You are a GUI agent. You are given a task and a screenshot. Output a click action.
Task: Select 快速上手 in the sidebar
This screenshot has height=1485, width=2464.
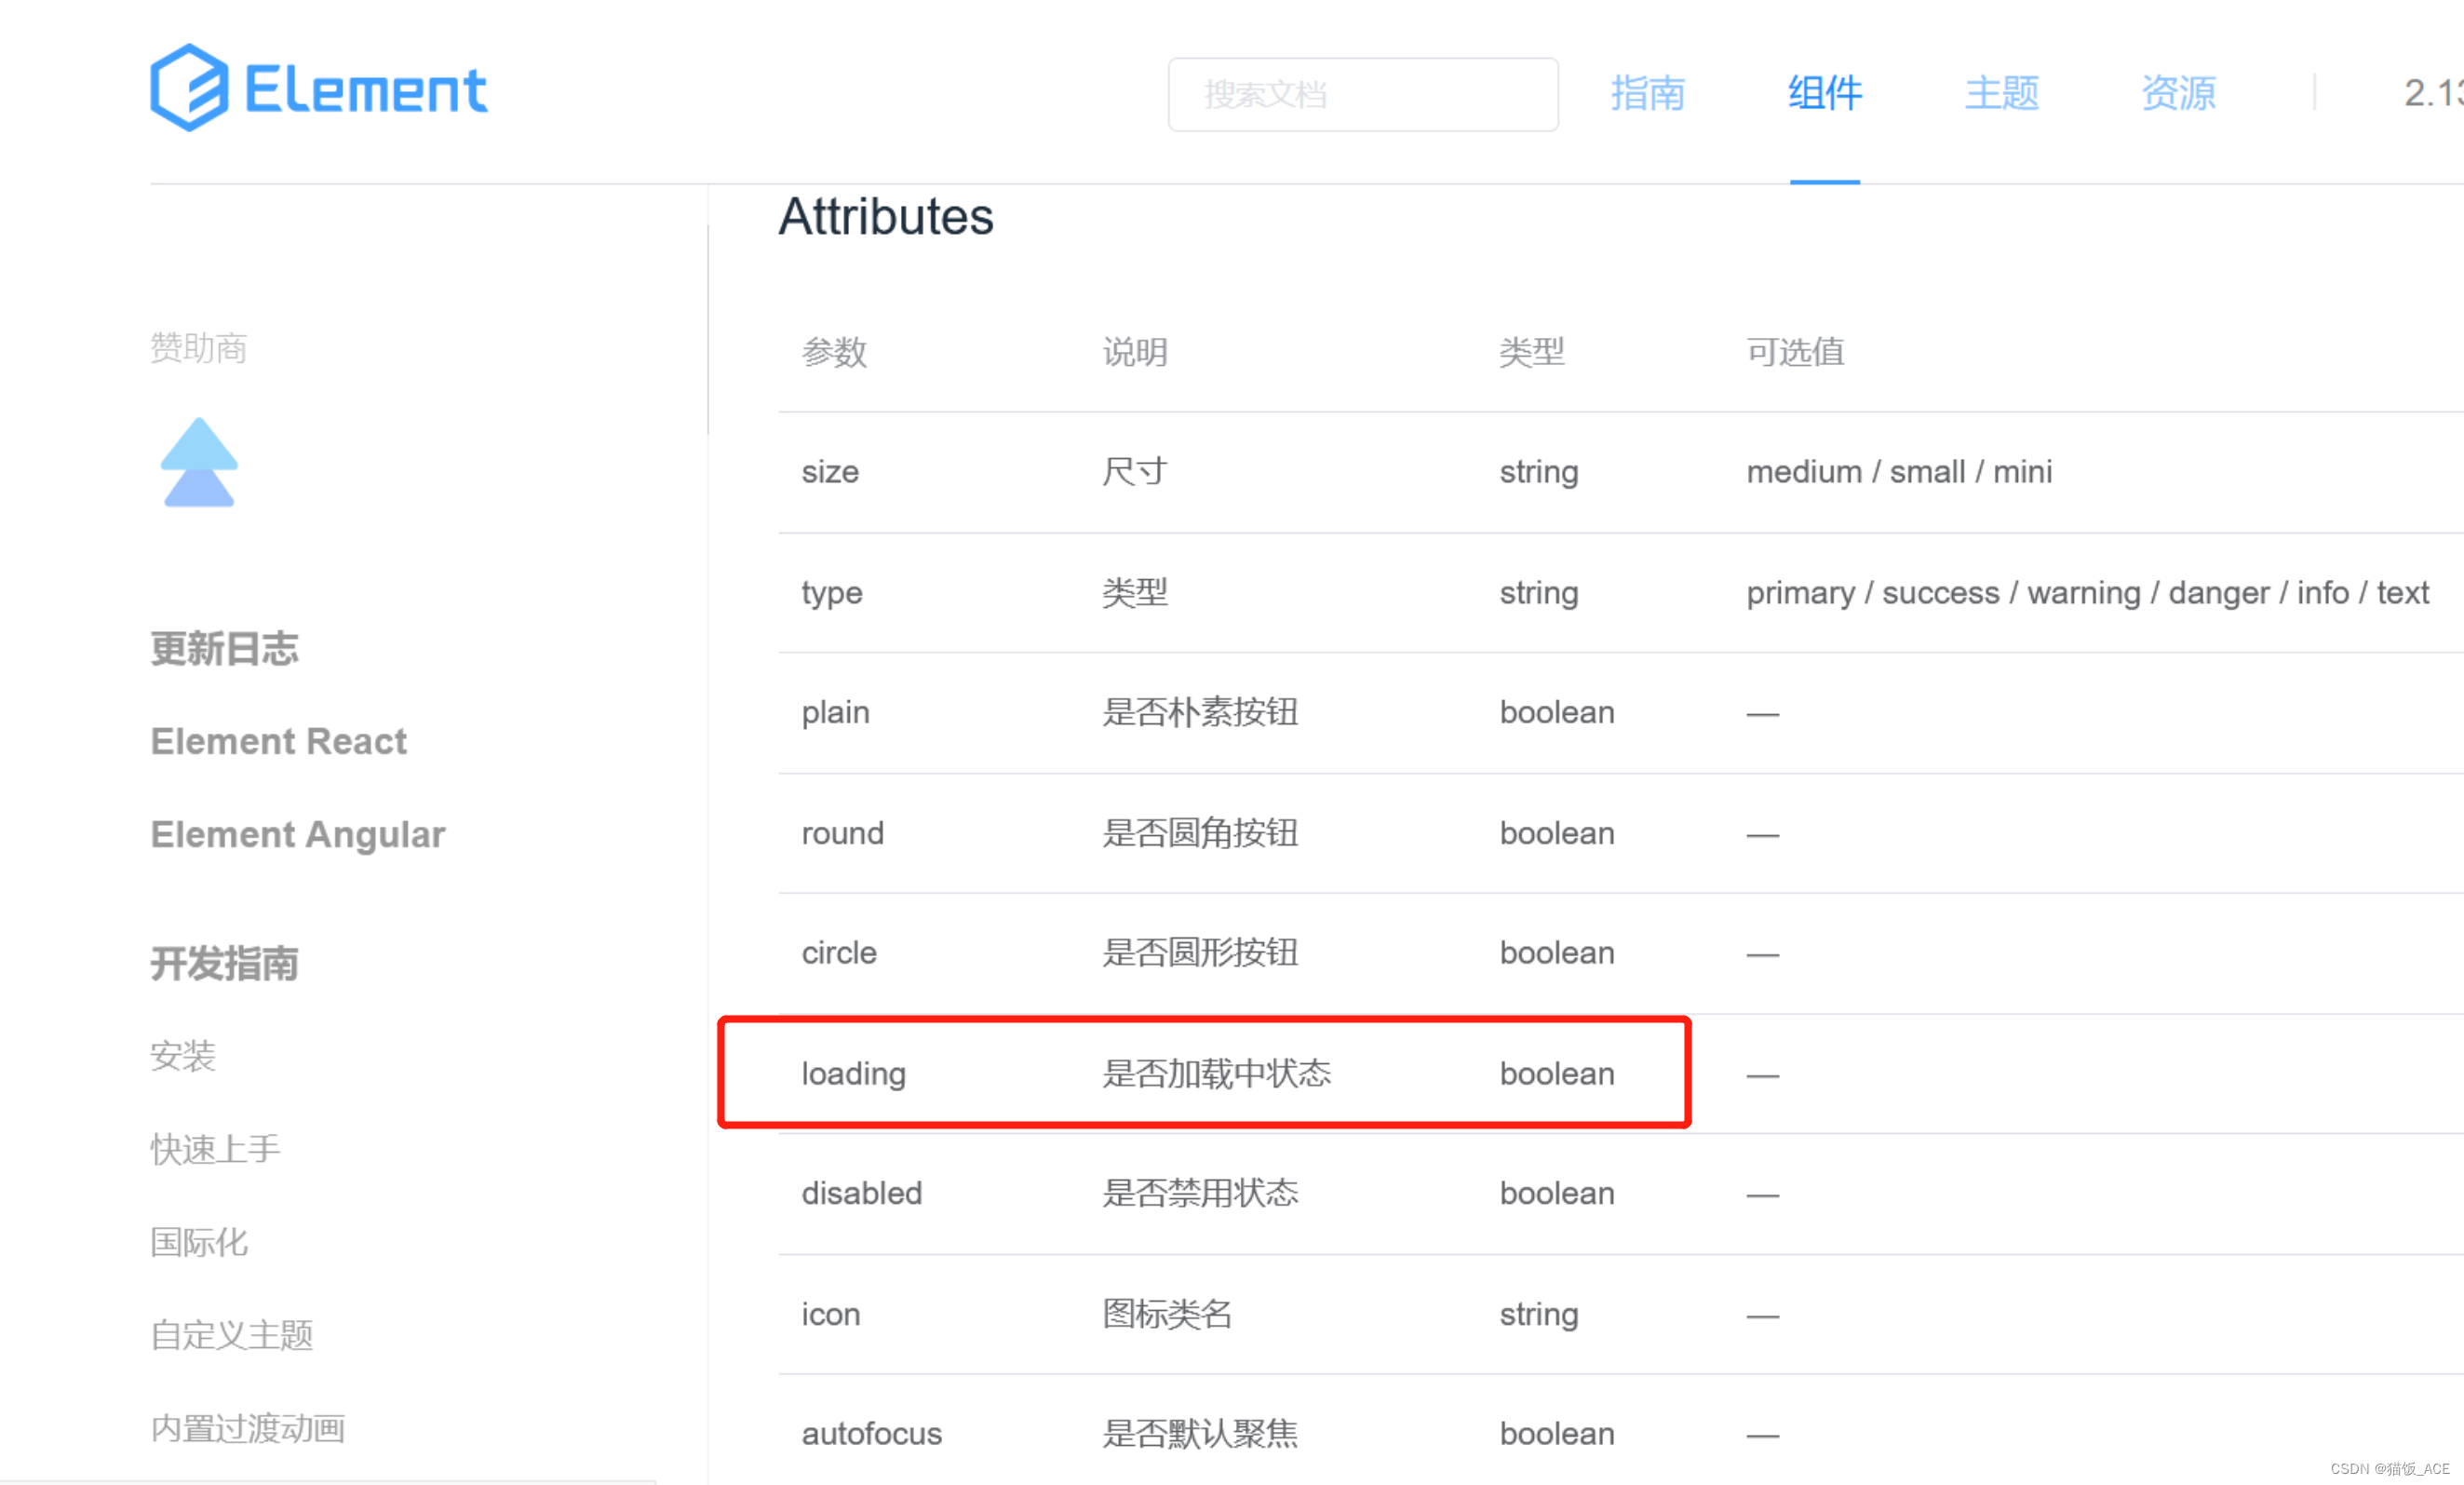coord(214,1149)
